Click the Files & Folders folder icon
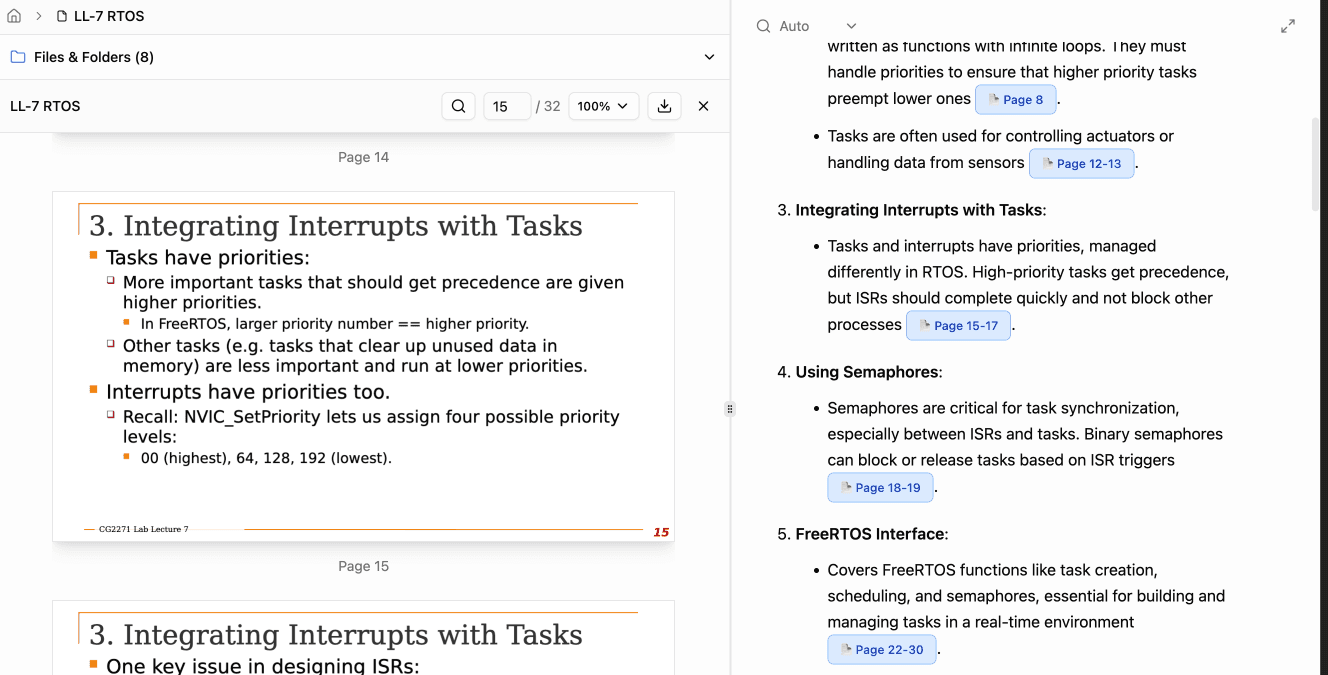The image size is (1328, 675). tap(18, 57)
